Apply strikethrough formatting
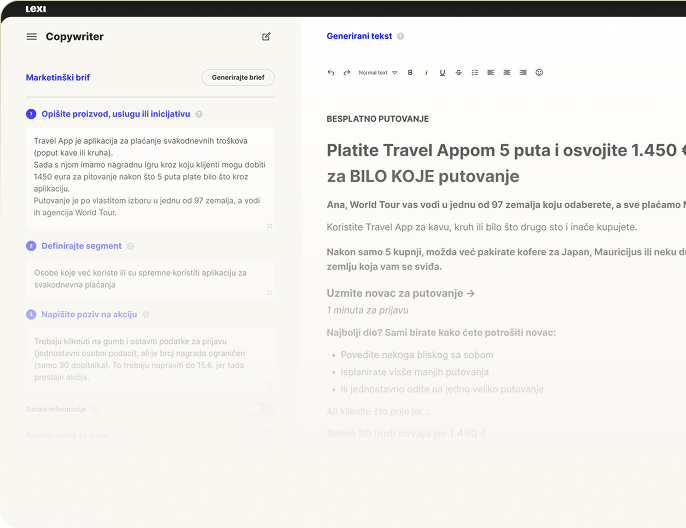This screenshot has height=528, width=686. pyautogui.click(x=458, y=73)
